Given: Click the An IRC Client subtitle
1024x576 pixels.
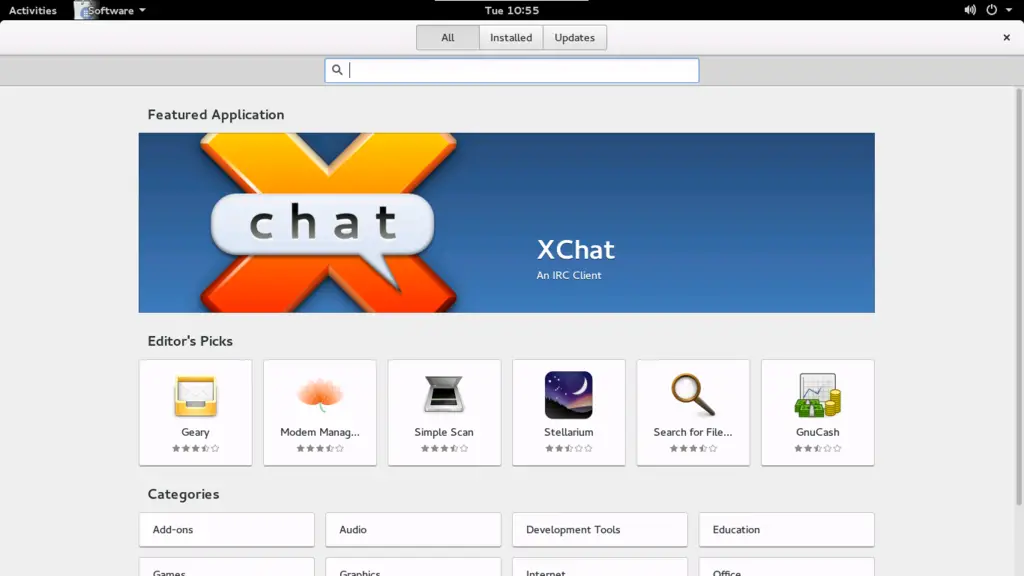Looking at the screenshot, I should click(x=569, y=275).
